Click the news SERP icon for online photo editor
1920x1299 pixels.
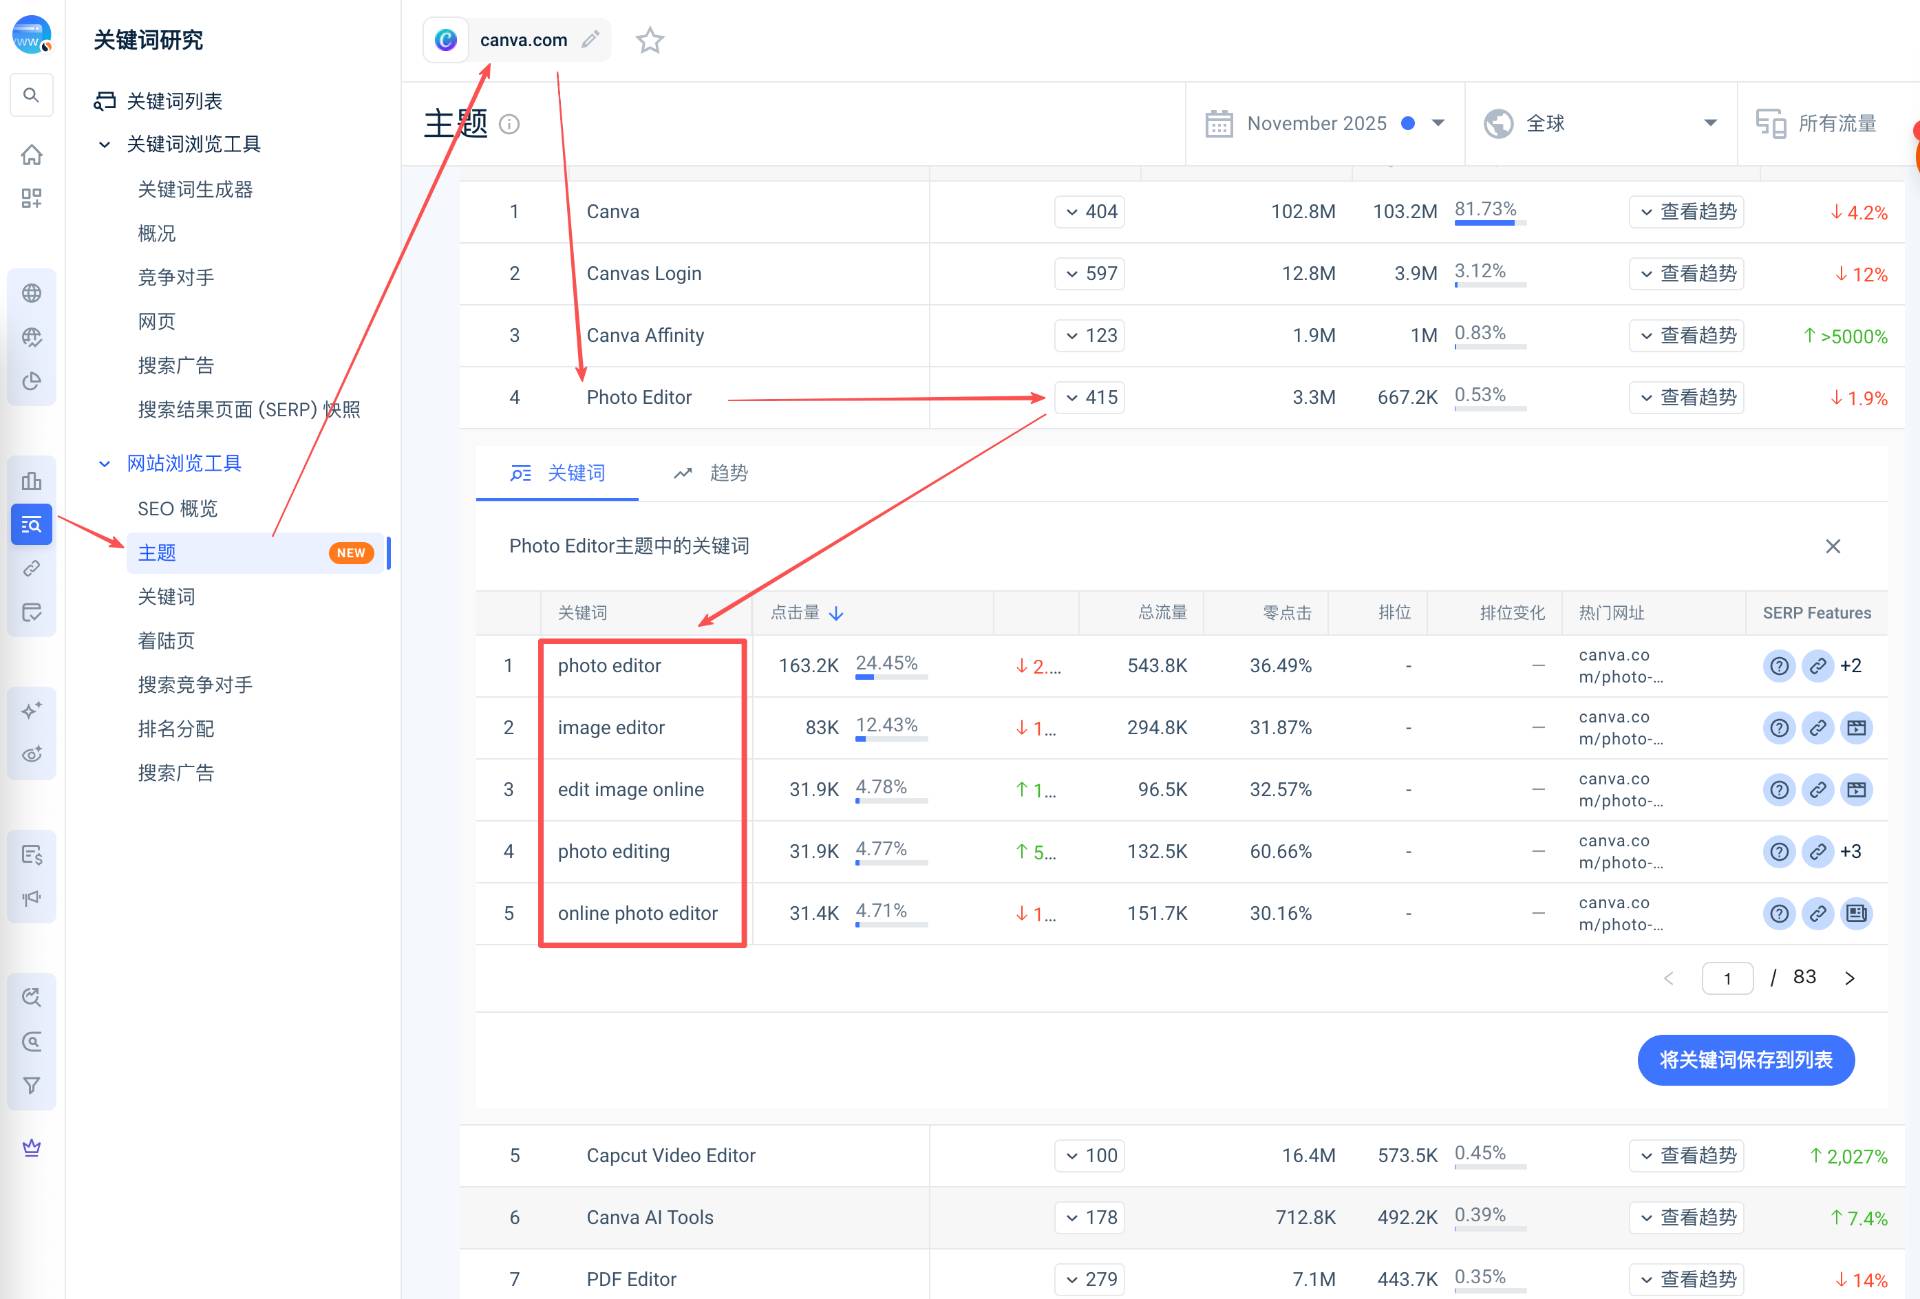click(x=1857, y=914)
